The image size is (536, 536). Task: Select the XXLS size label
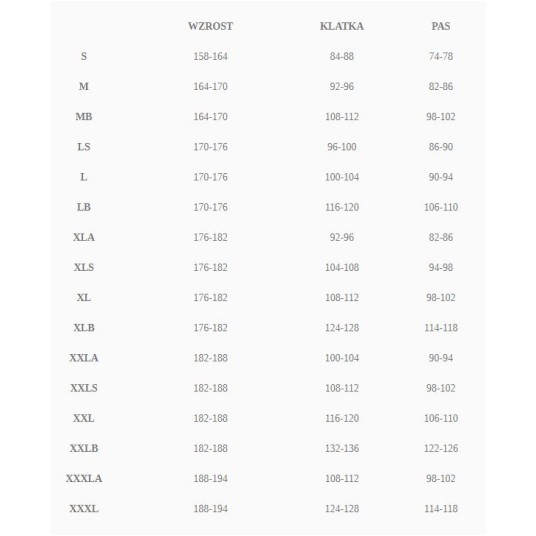point(84,388)
